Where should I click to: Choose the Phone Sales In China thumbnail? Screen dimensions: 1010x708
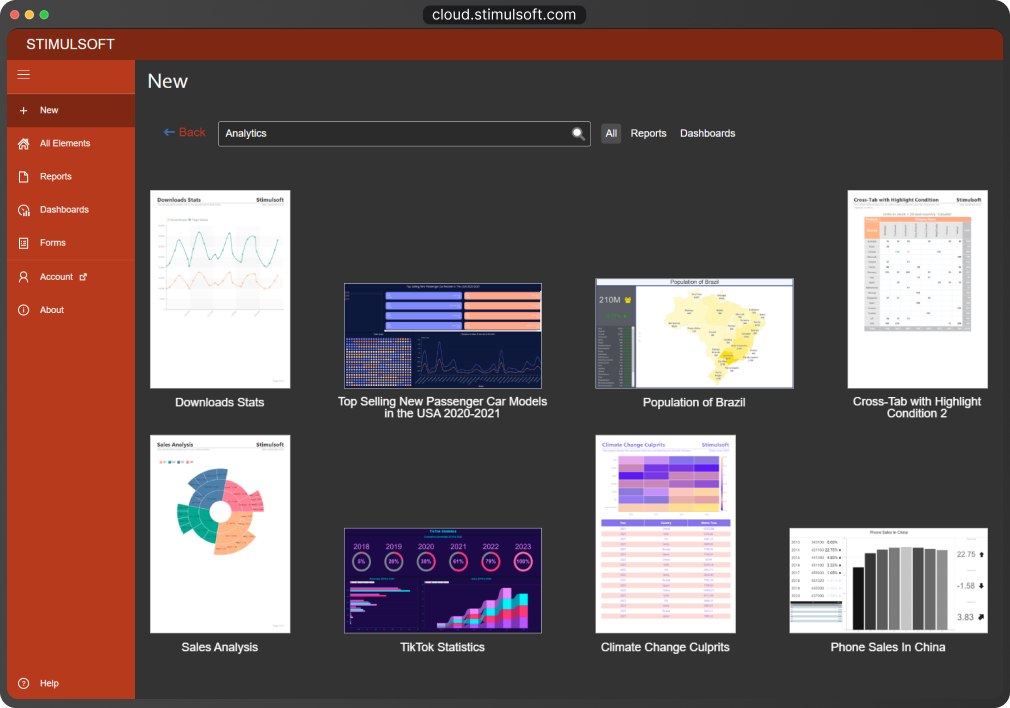(x=888, y=580)
